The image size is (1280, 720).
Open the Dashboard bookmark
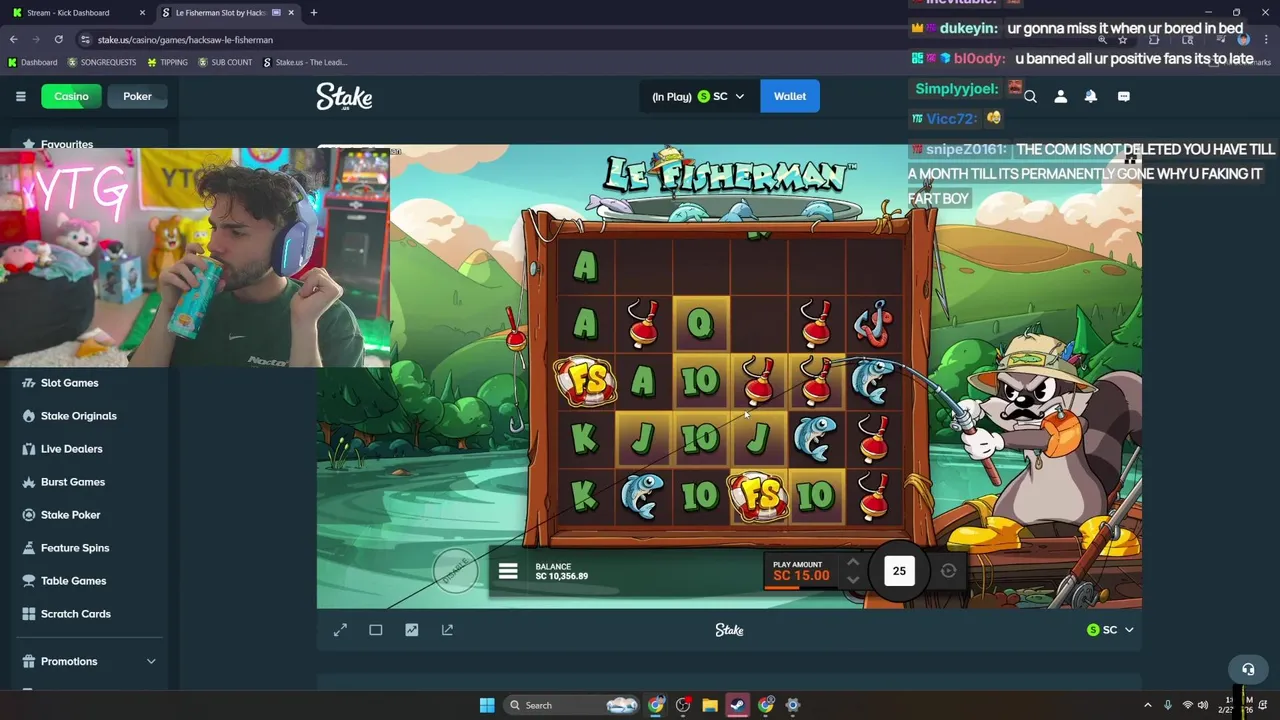pos(32,62)
